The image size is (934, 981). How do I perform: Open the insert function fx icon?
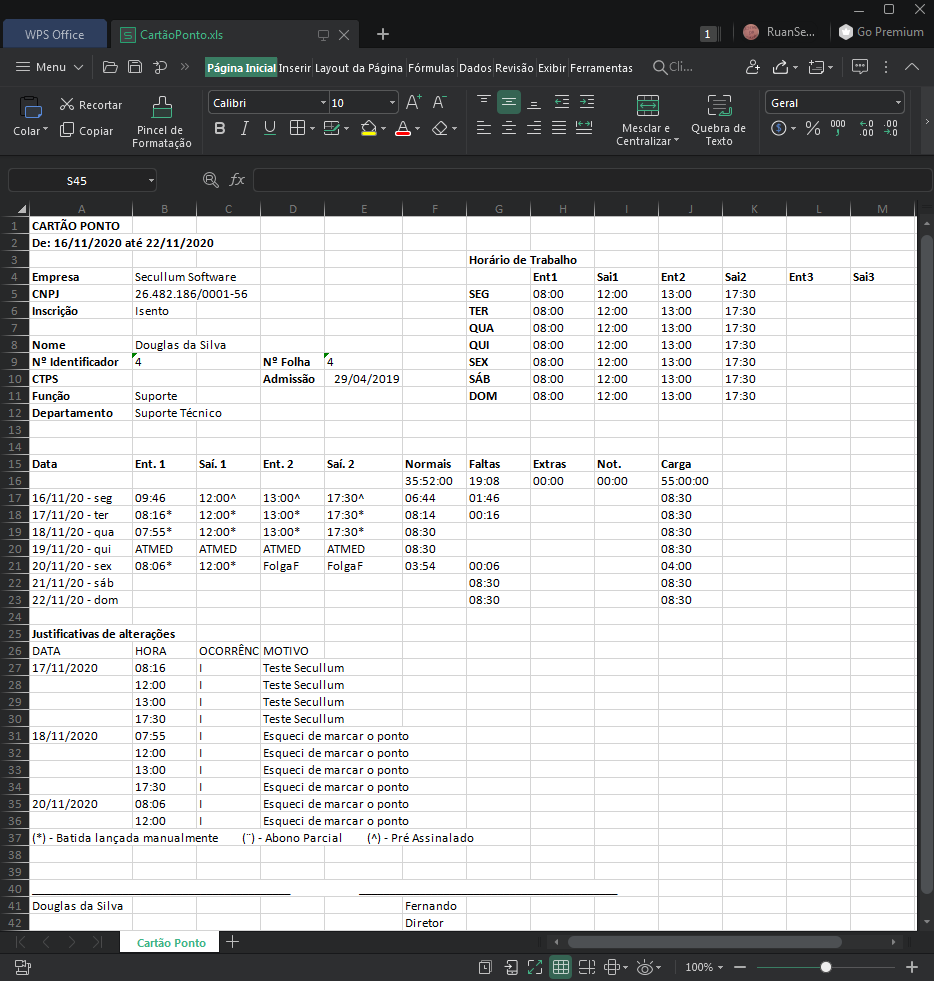[x=237, y=180]
